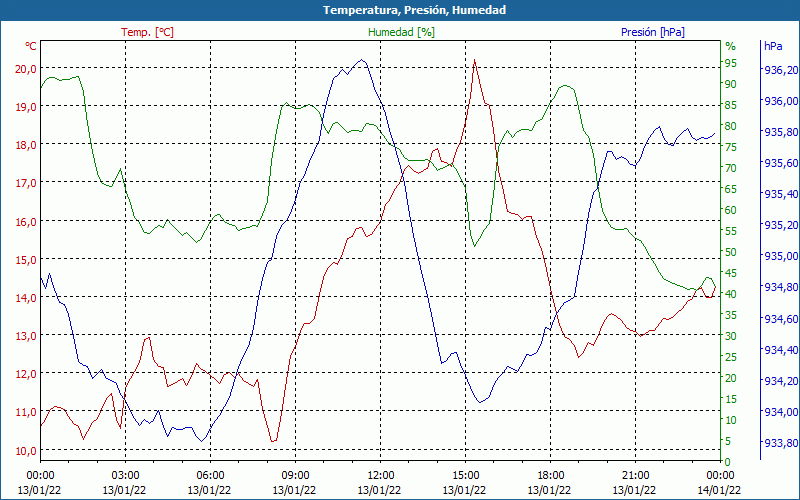This screenshot has height=500, width=800.
Task: Click the '55' humidity axis value
Action: pyautogui.click(x=731, y=231)
